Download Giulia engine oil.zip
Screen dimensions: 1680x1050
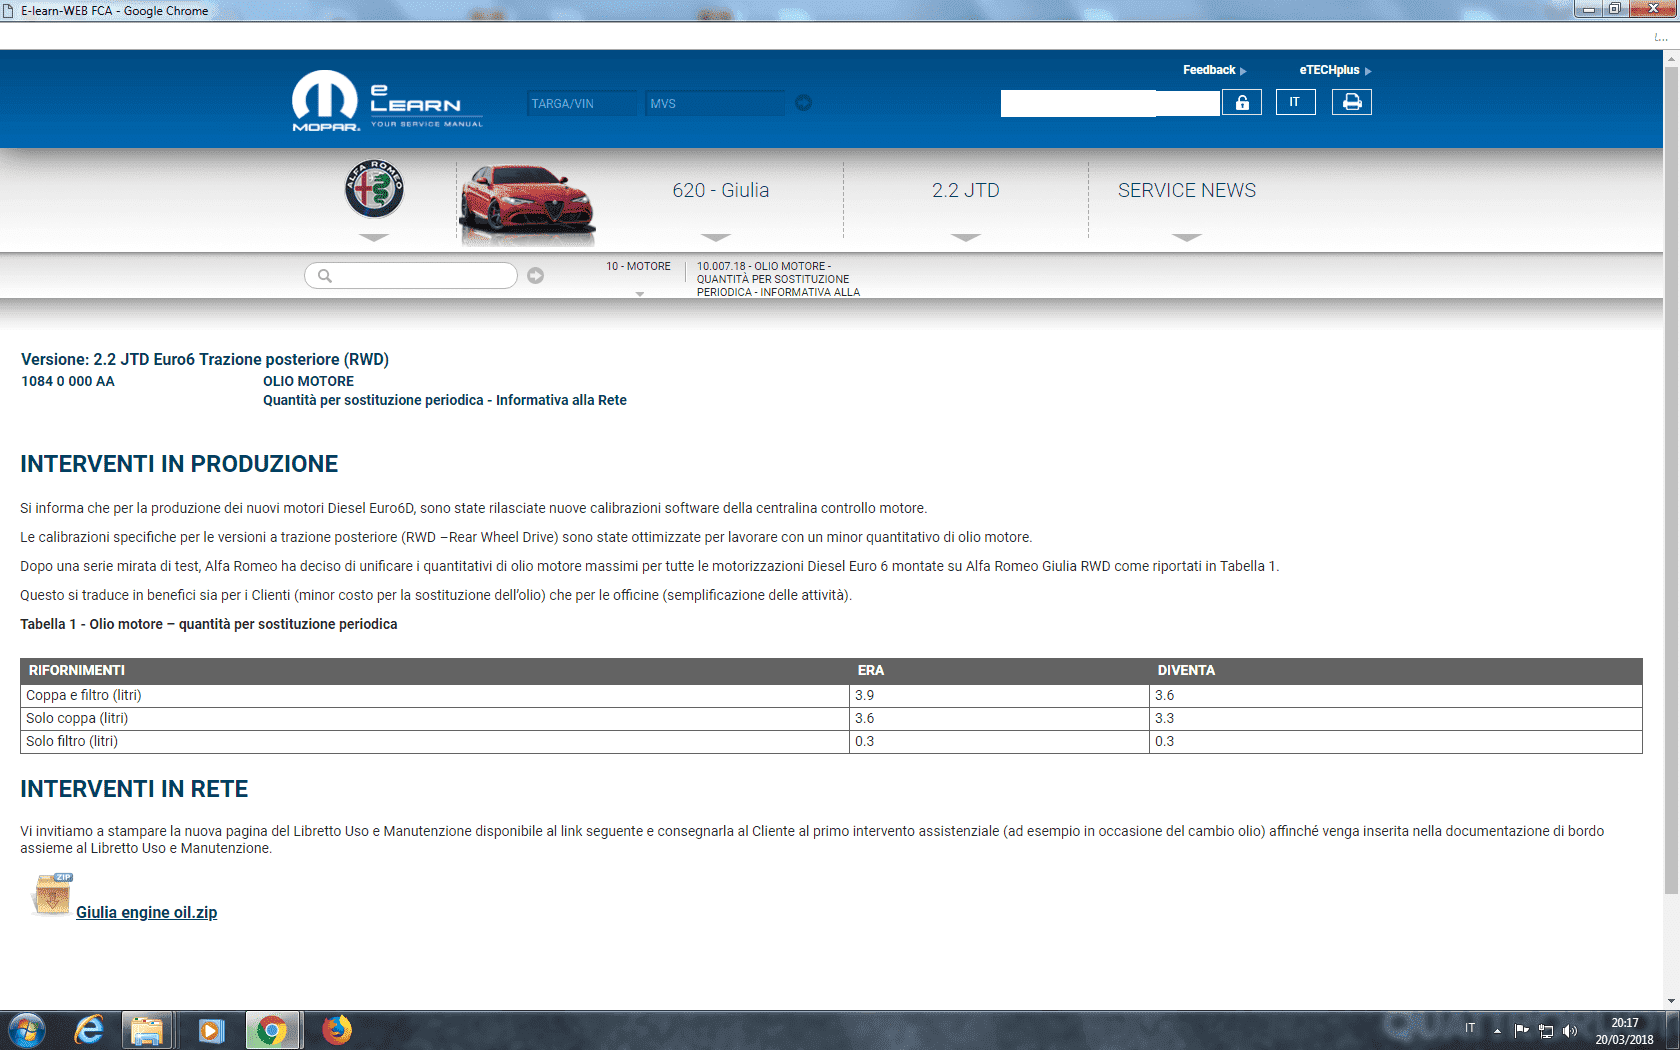(x=147, y=912)
